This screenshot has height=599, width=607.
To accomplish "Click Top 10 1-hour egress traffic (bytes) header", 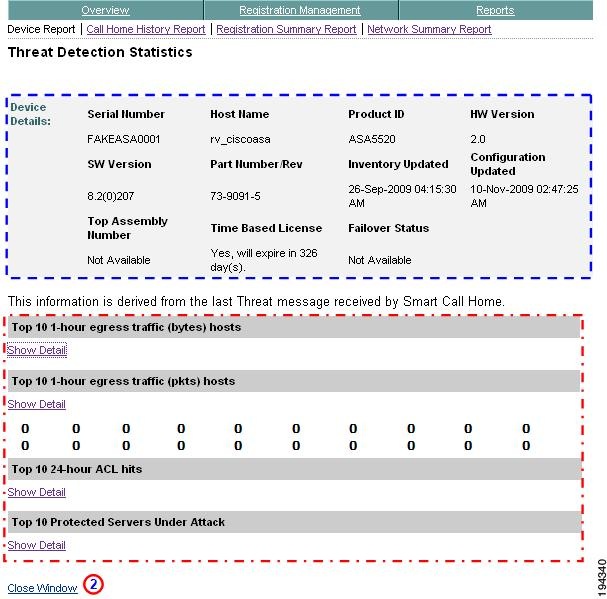I will pyautogui.click(x=294, y=327).
